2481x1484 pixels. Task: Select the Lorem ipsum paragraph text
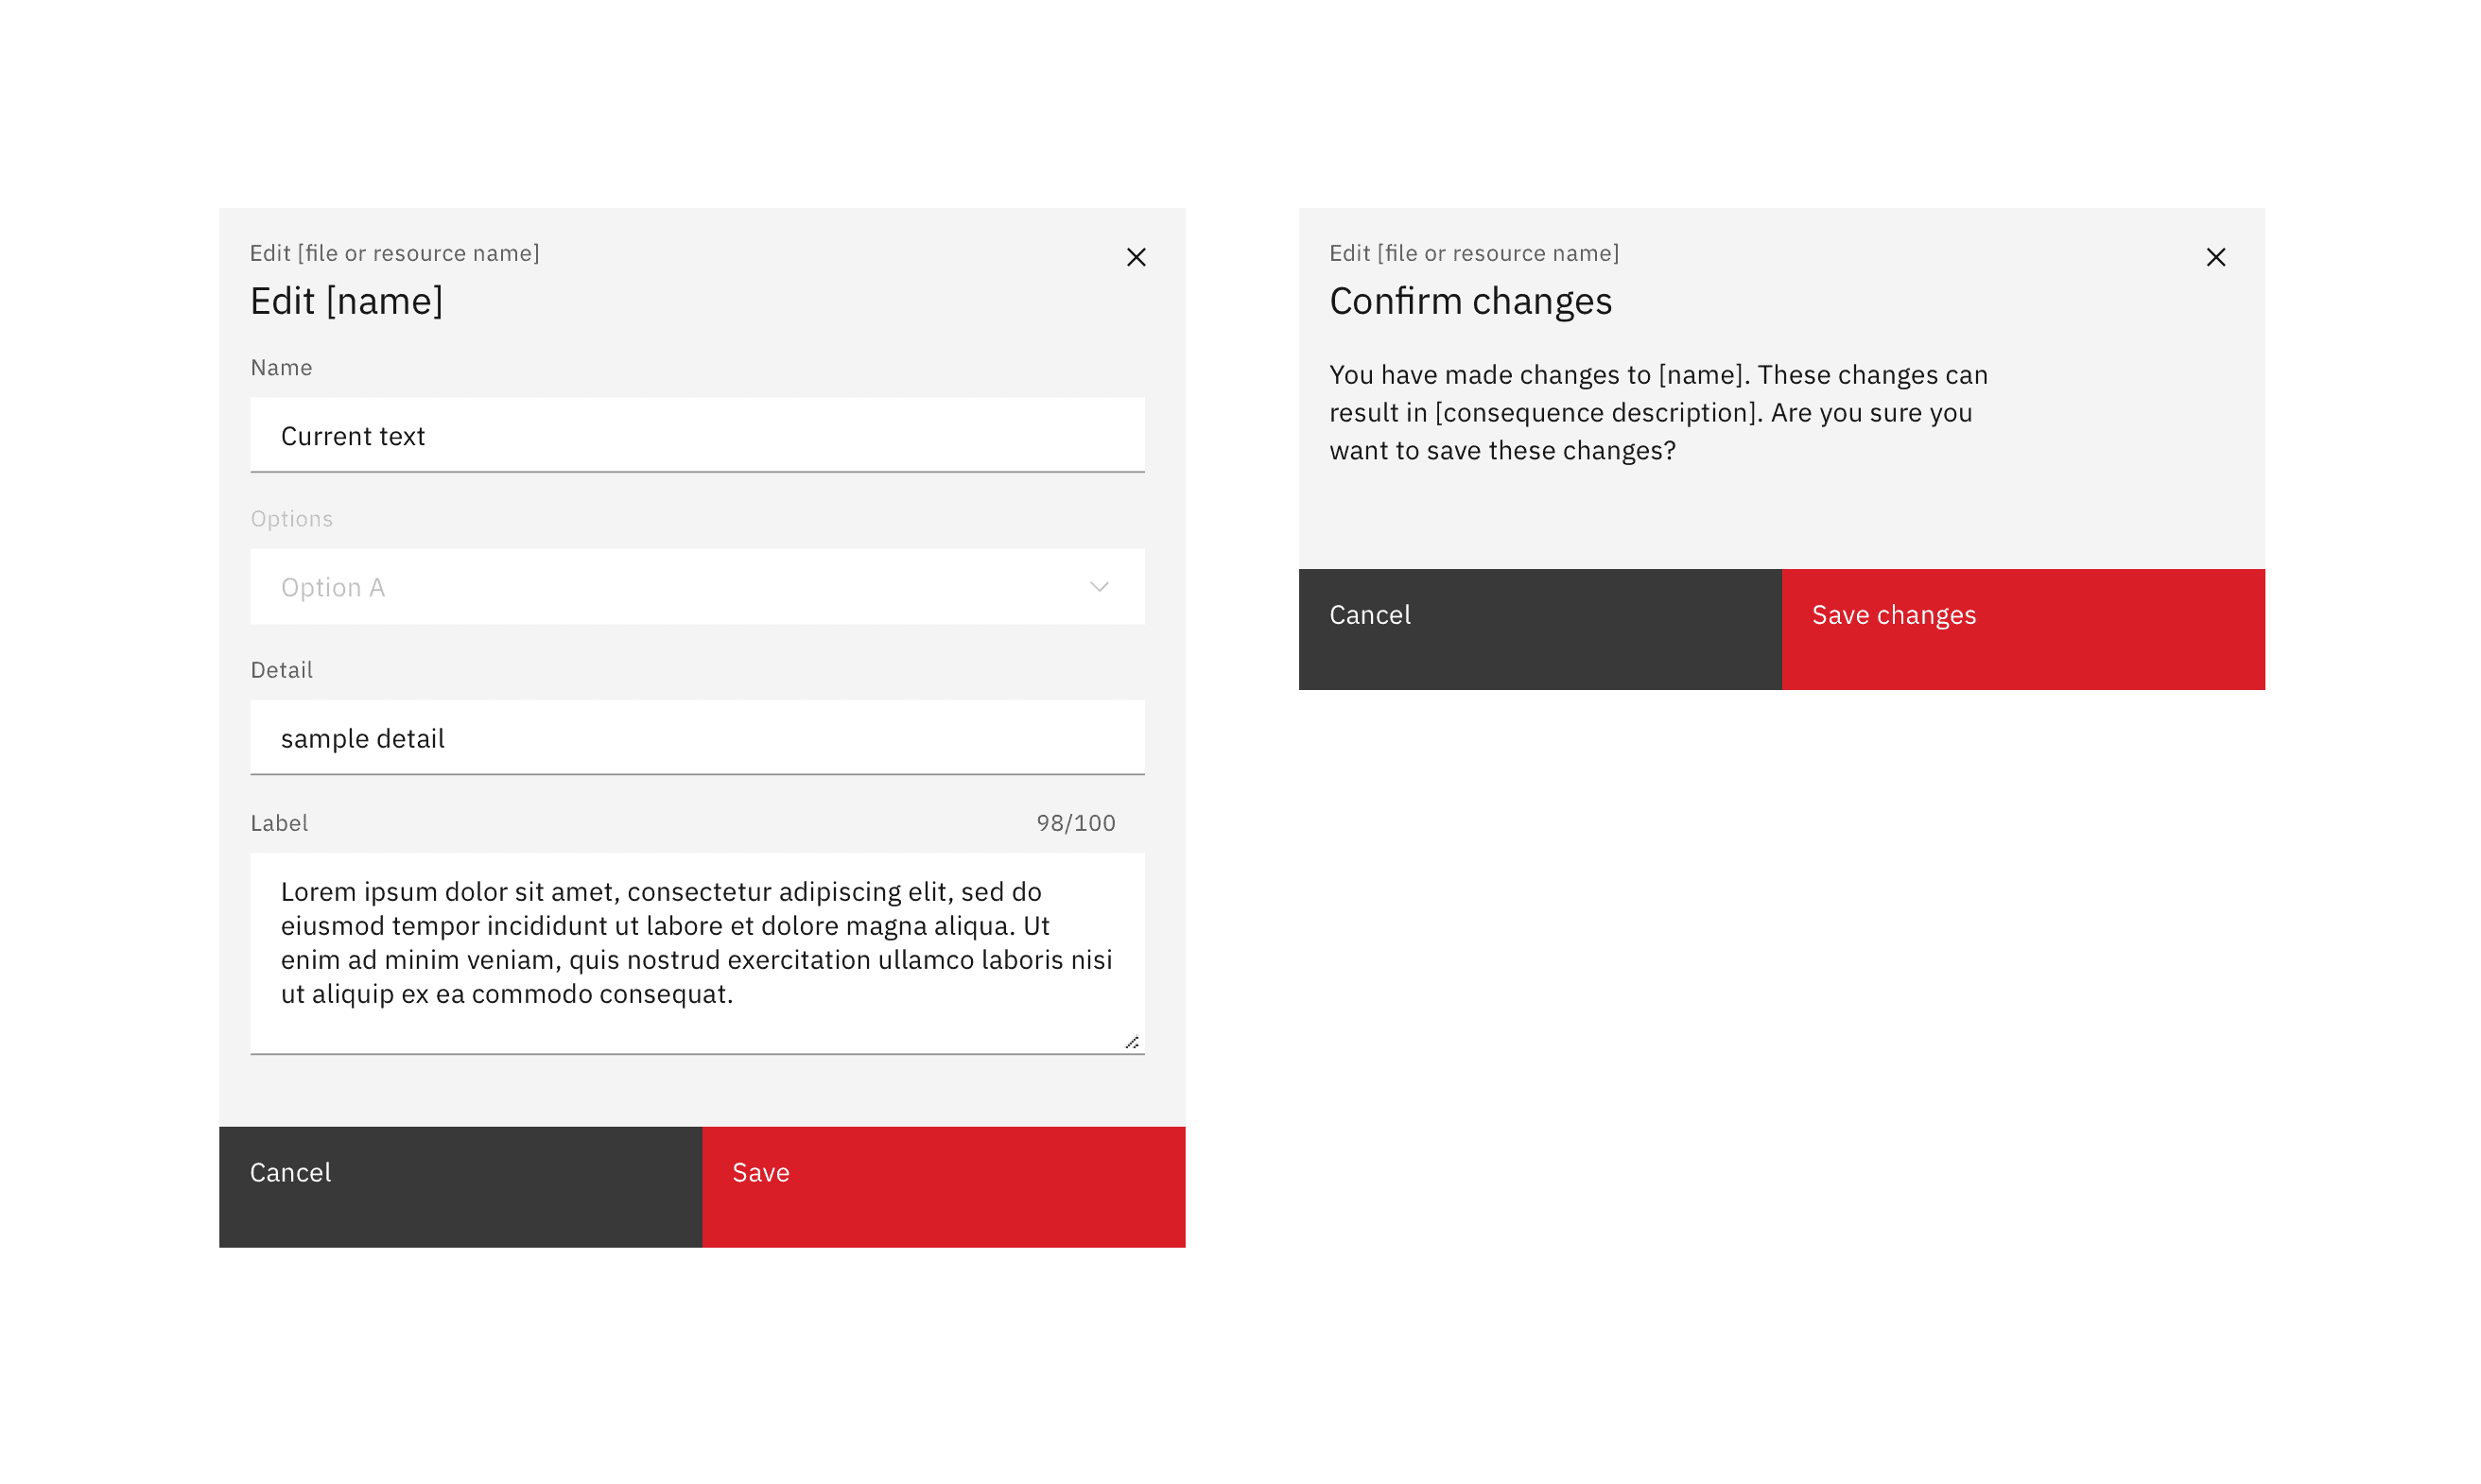pyautogui.click(x=697, y=942)
